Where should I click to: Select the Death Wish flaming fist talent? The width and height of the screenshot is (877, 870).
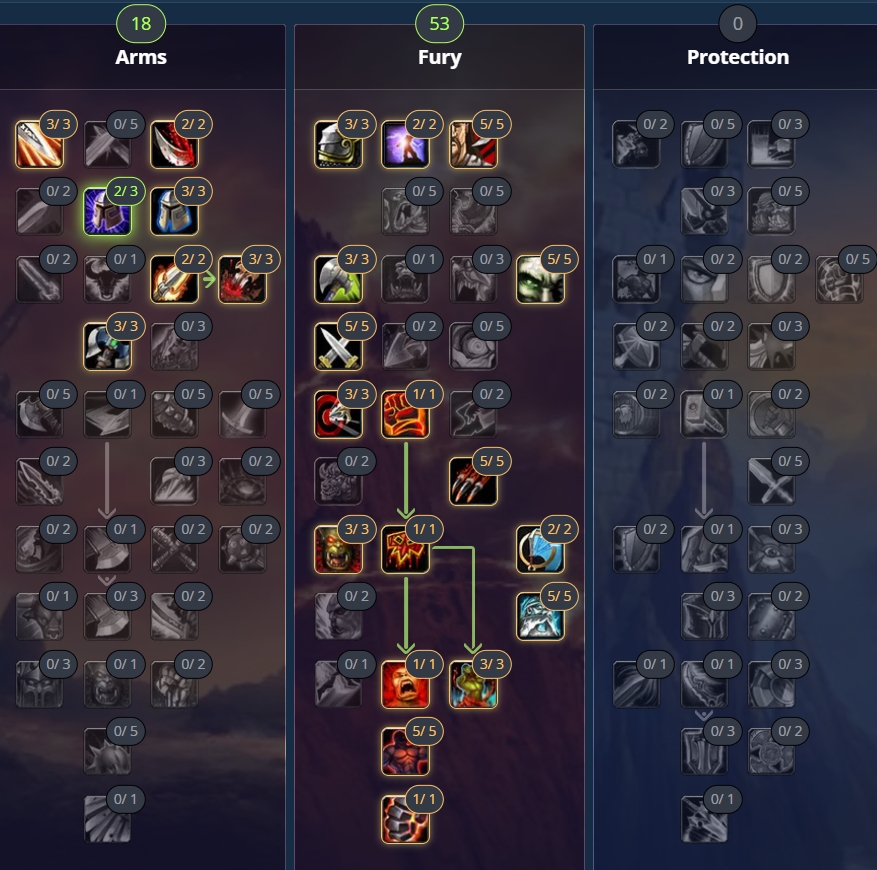click(406, 414)
